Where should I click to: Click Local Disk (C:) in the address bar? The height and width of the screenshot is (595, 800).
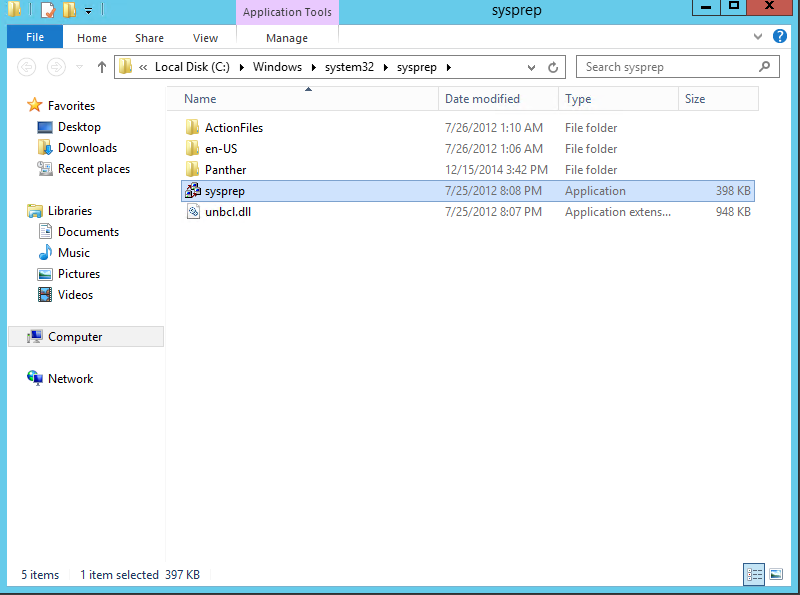192,67
